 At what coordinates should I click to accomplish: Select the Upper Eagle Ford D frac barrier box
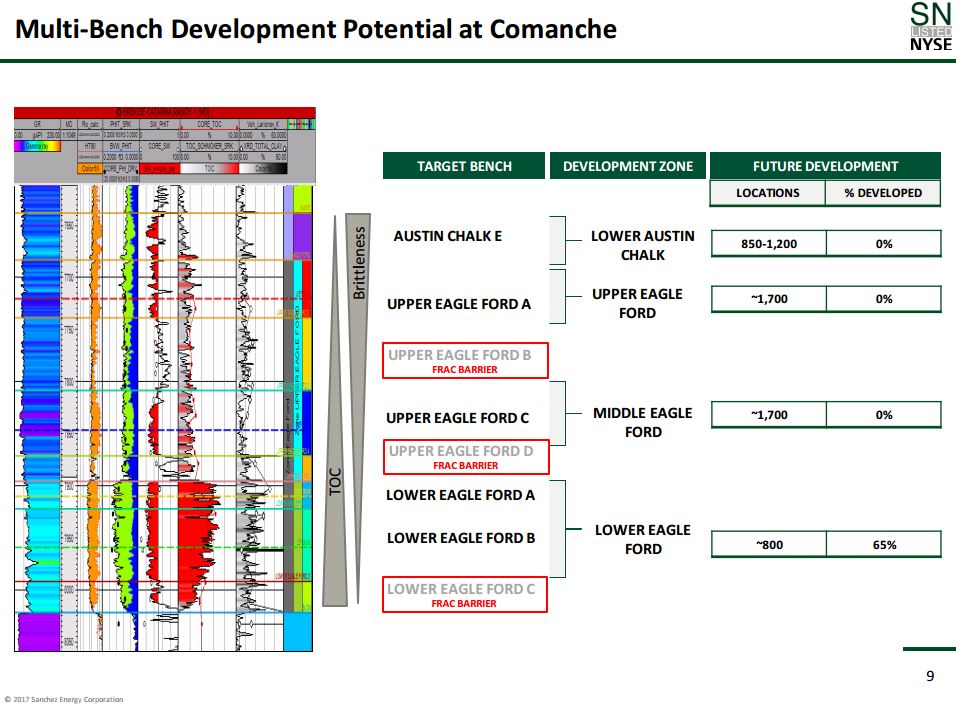point(464,457)
